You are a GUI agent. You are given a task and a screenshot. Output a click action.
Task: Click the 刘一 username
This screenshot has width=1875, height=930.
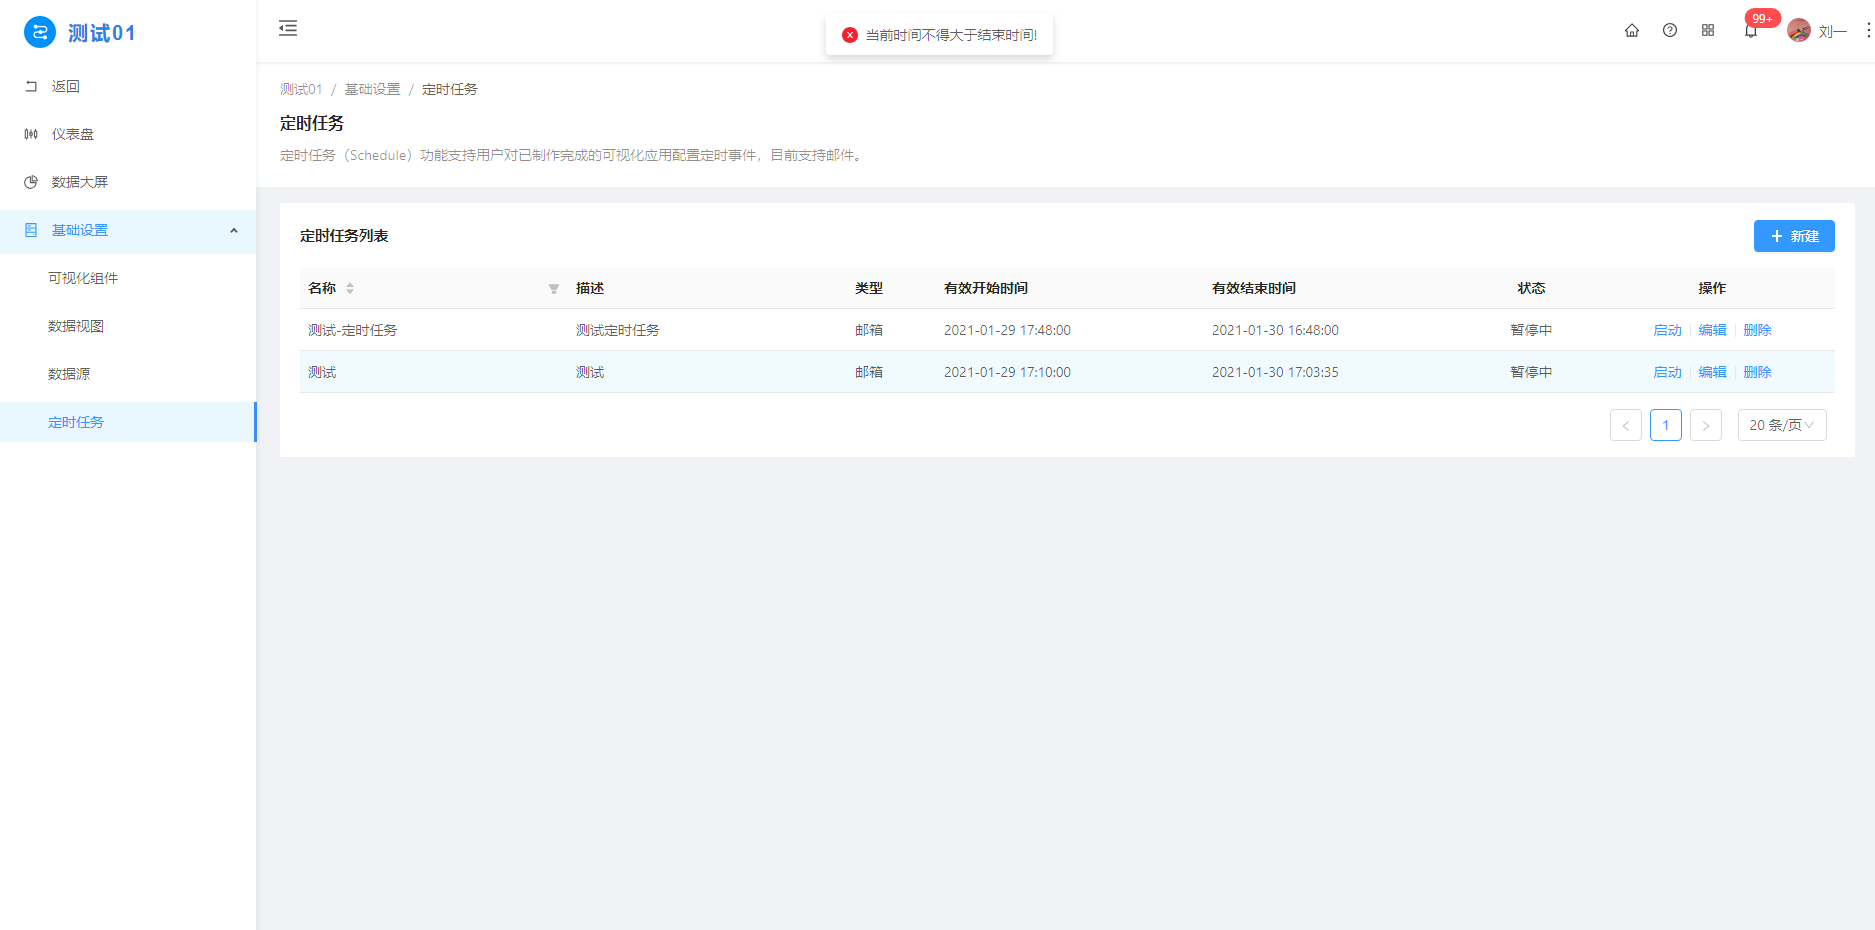pyautogui.click(x=1832, y=32)
